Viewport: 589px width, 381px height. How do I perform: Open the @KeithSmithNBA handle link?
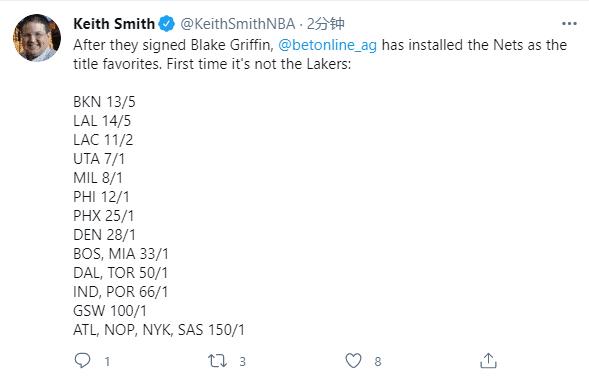coord(238,24)
